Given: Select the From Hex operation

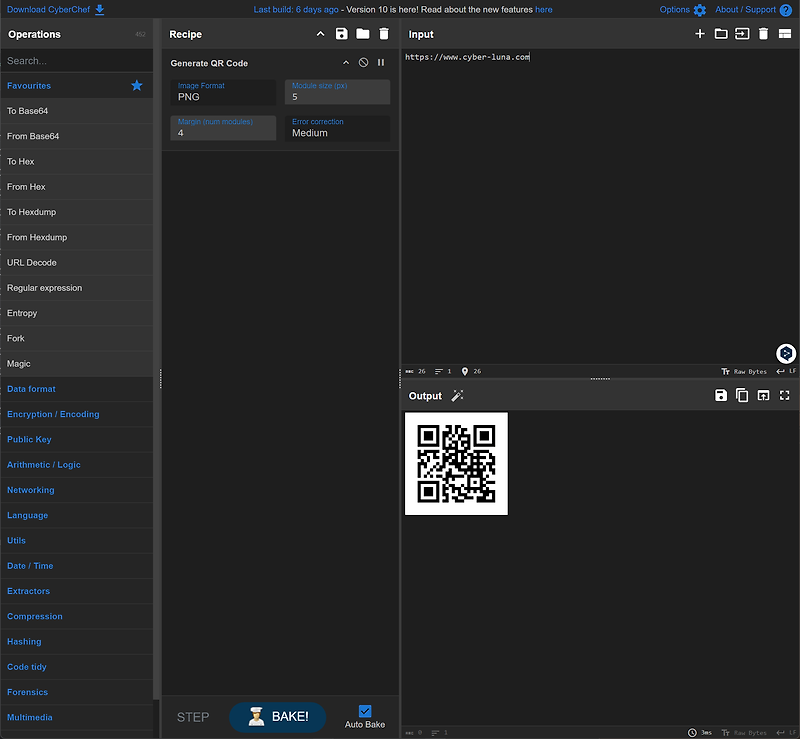Looking at the screenshot, I should [77, 187].
